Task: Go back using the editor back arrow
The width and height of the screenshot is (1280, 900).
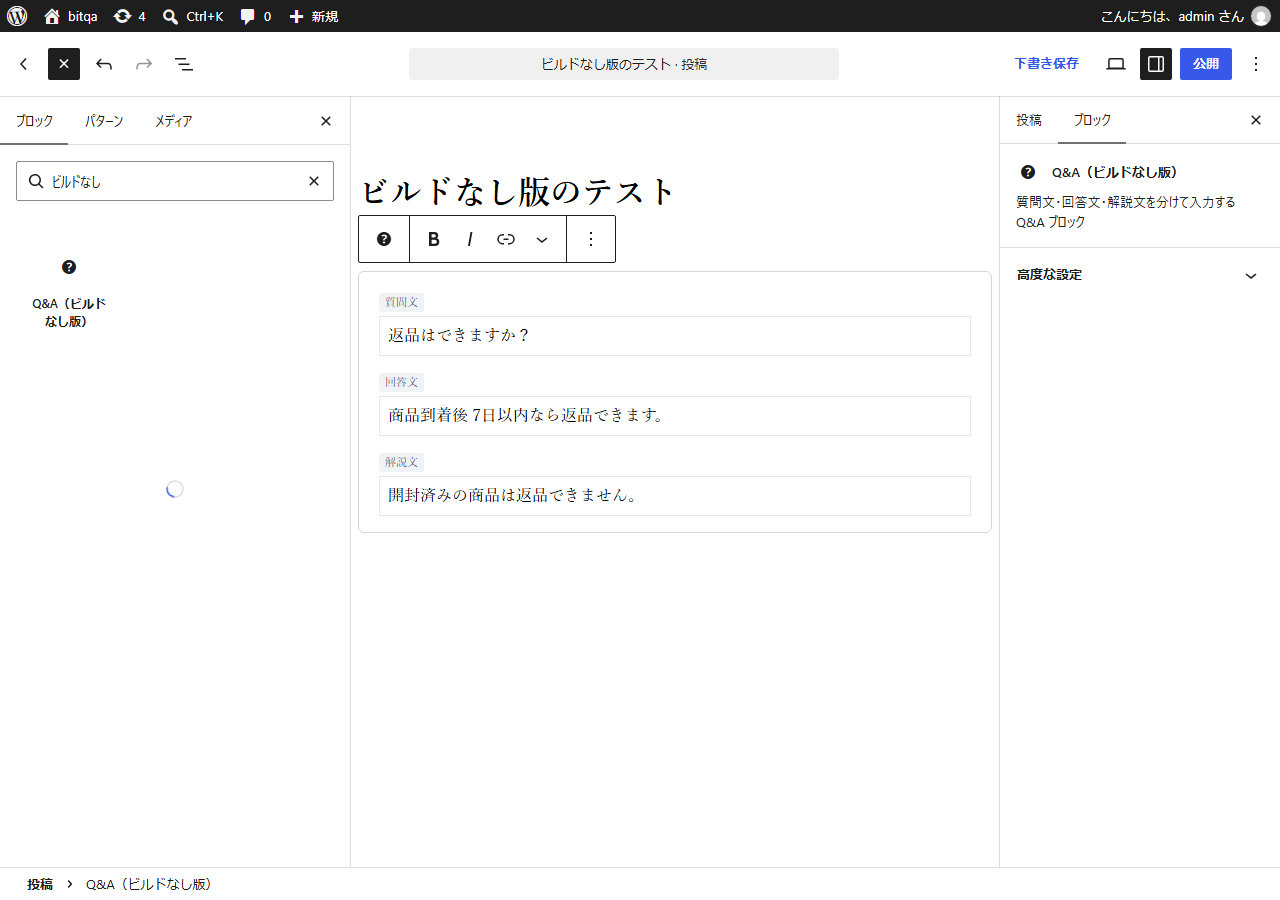Action: [x=24, y=64]
